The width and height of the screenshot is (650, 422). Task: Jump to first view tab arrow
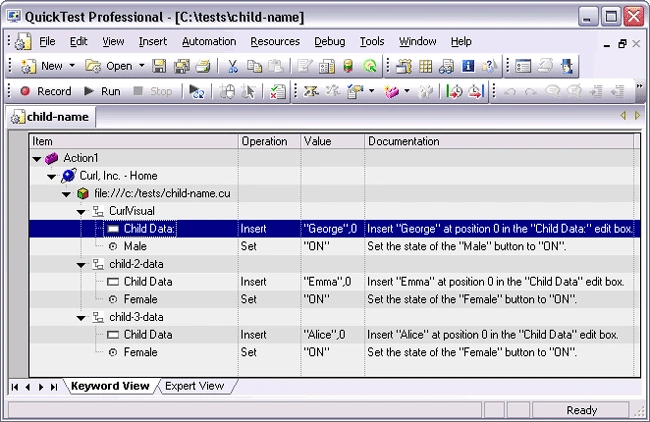click(x=15, y=387)
